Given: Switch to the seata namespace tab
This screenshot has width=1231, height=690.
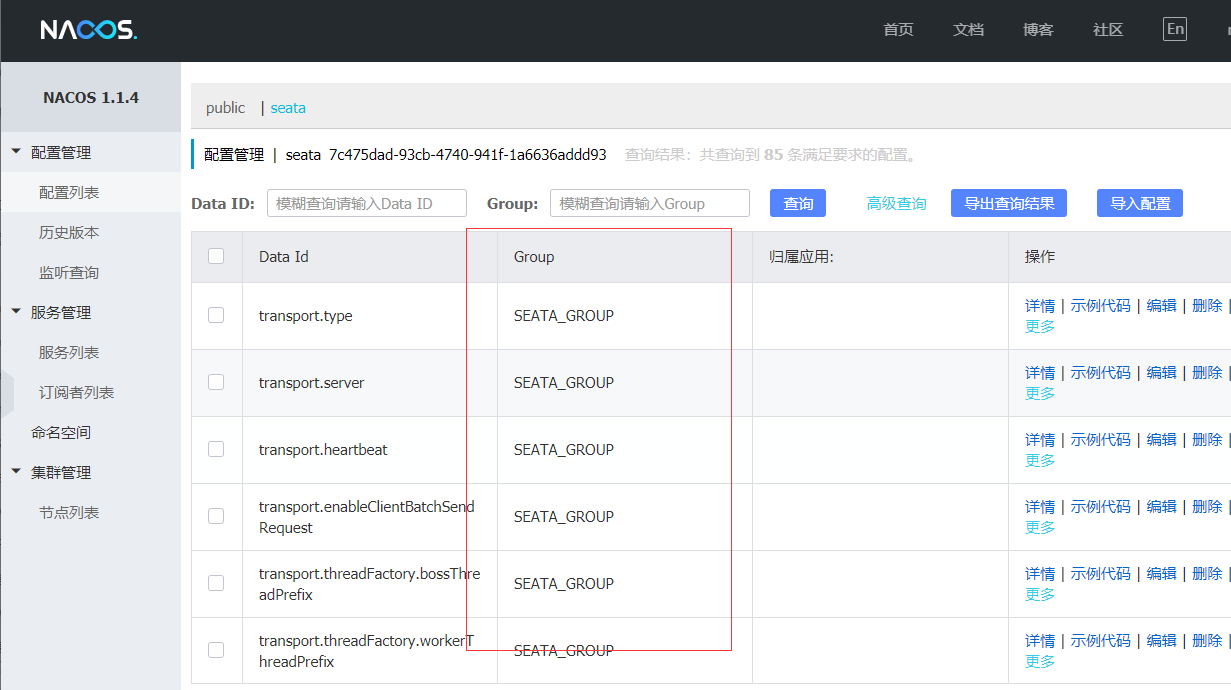Looking at the screenshot, I should 288,108.
